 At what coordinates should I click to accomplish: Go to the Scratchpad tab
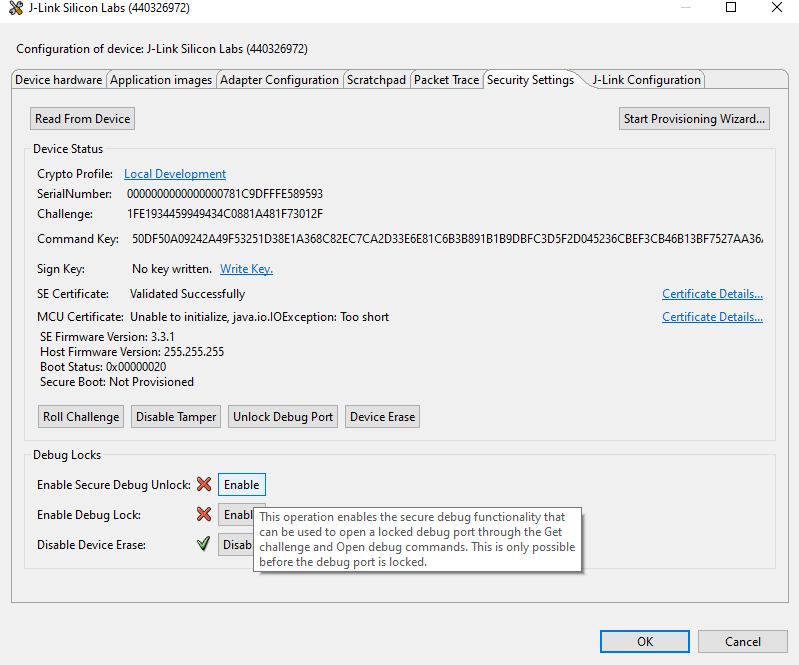(376, 80)
